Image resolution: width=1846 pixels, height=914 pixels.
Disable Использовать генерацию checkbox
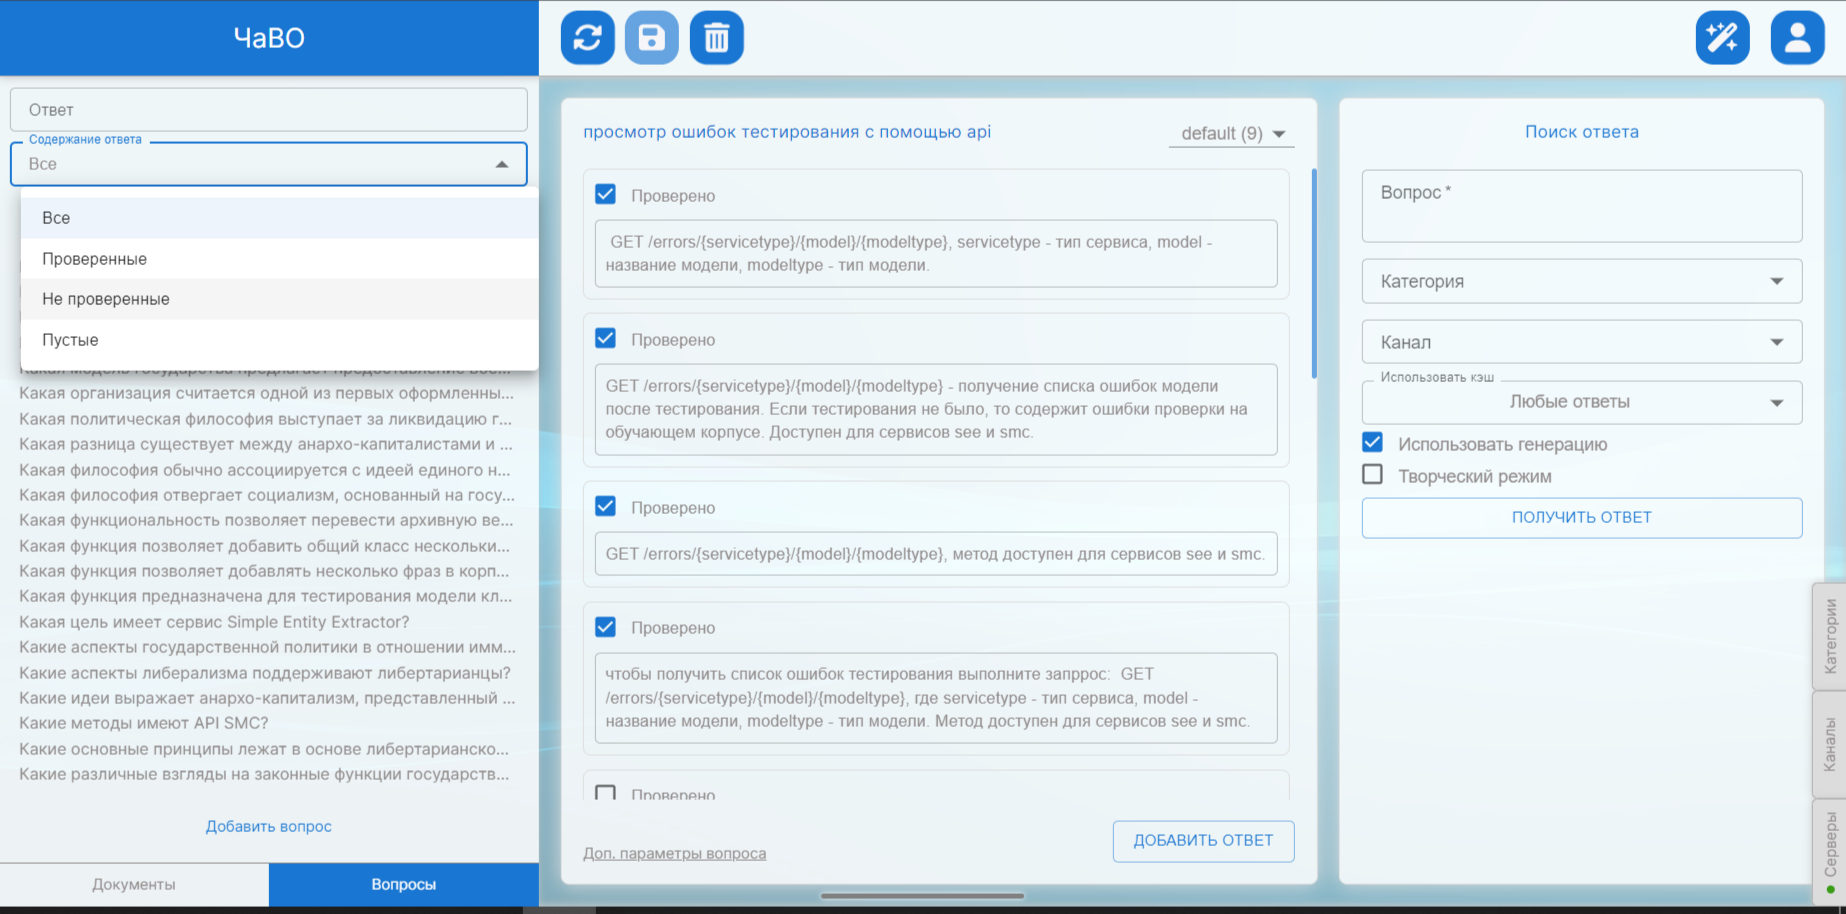[1373, 443]
